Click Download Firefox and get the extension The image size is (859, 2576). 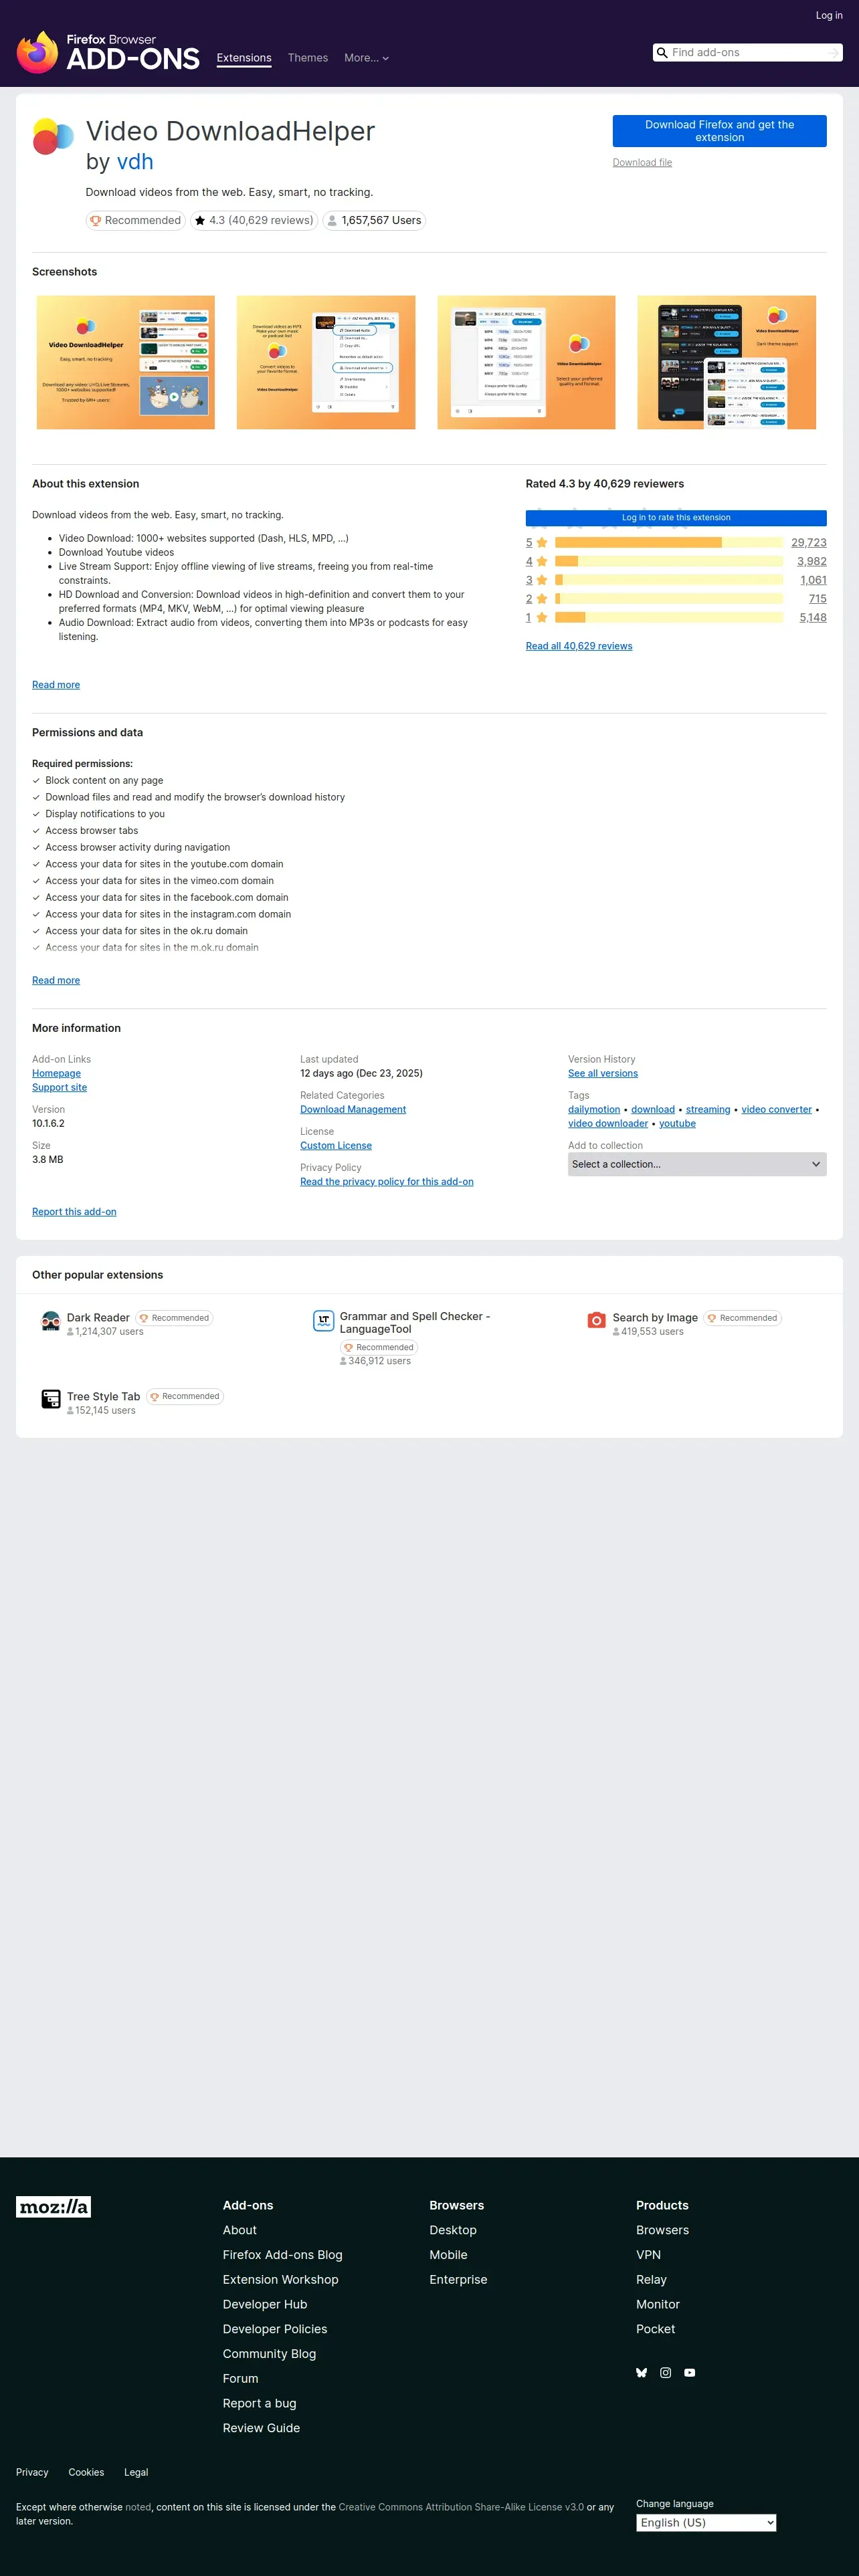[x=720, y=131]
